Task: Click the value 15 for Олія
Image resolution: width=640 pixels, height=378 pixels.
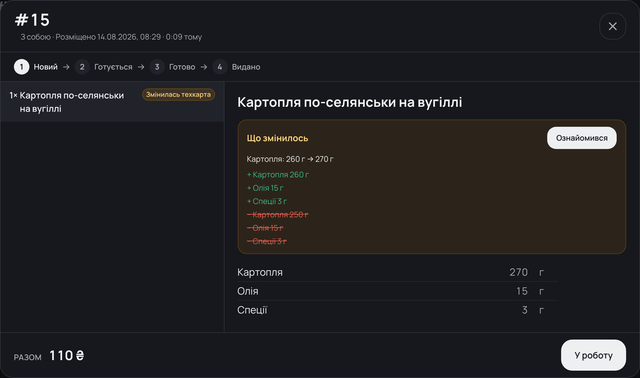Action: tap(522, 291)
